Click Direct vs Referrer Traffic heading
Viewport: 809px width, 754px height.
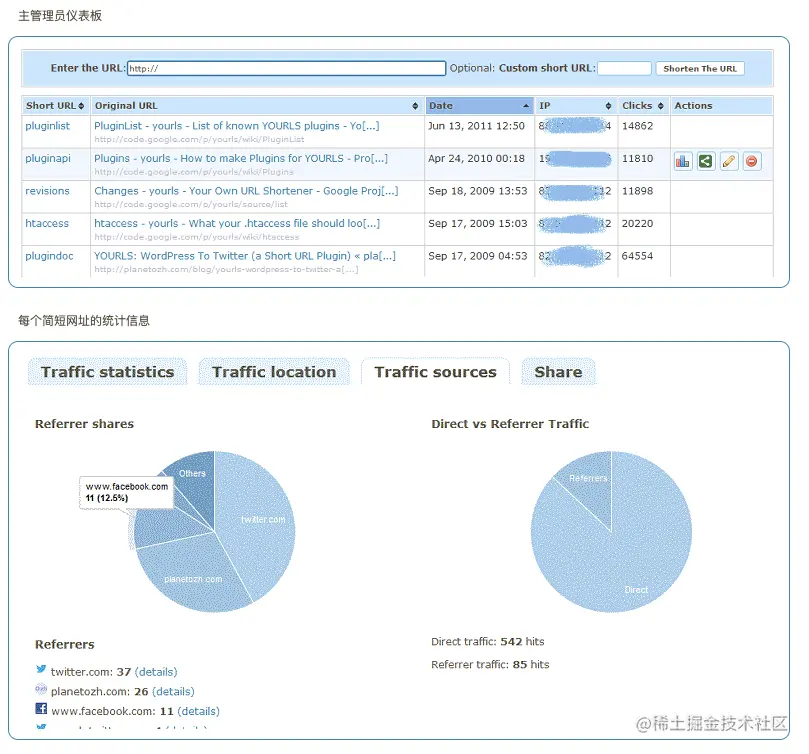click(510, 424)
